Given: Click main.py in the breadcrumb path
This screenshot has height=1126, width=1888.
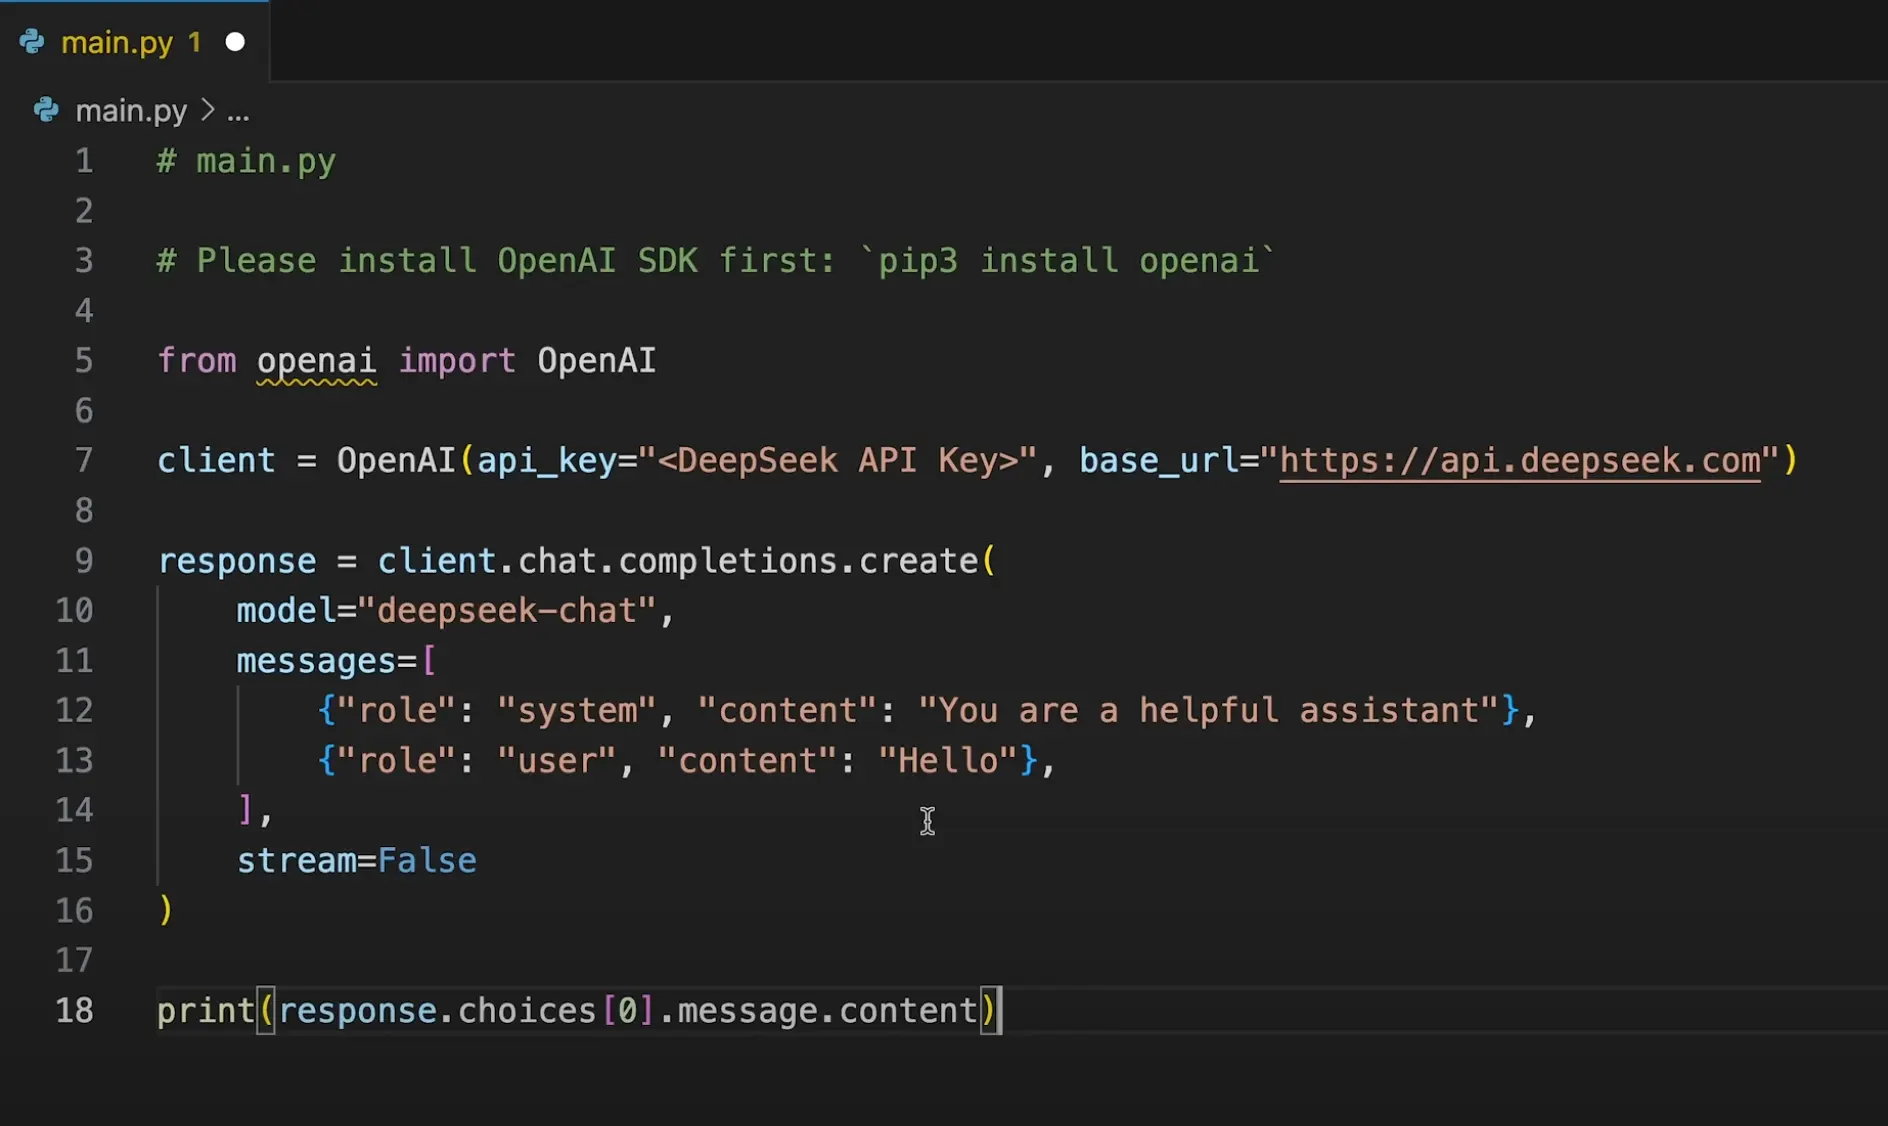Looking at the screenshot, I should tap(131, 110).
